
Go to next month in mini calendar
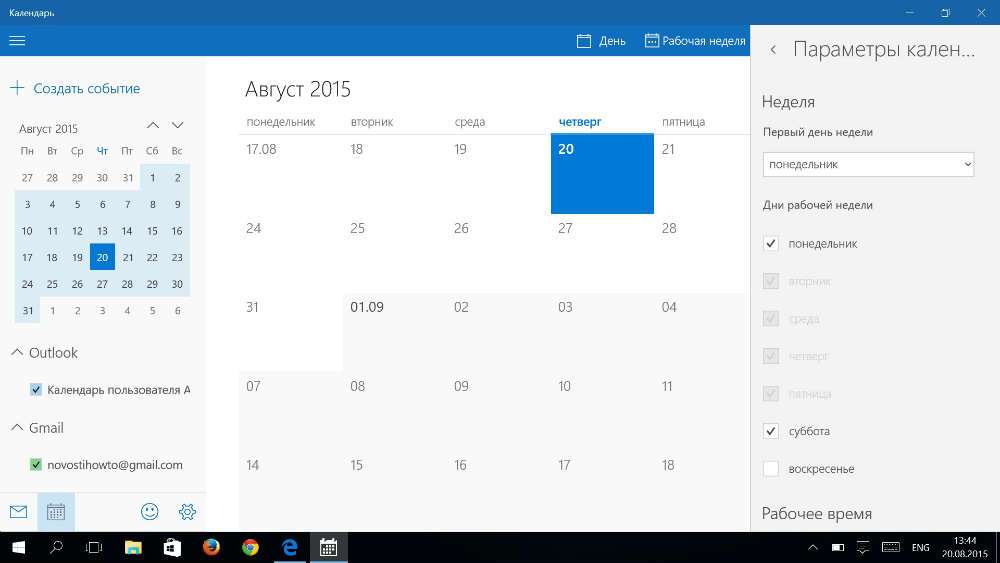(178, 126)
